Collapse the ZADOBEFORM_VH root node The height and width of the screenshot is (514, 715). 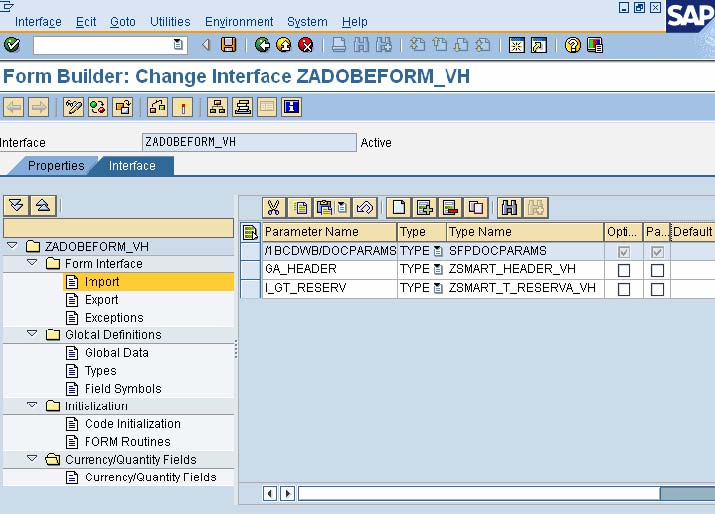point(12,245)
